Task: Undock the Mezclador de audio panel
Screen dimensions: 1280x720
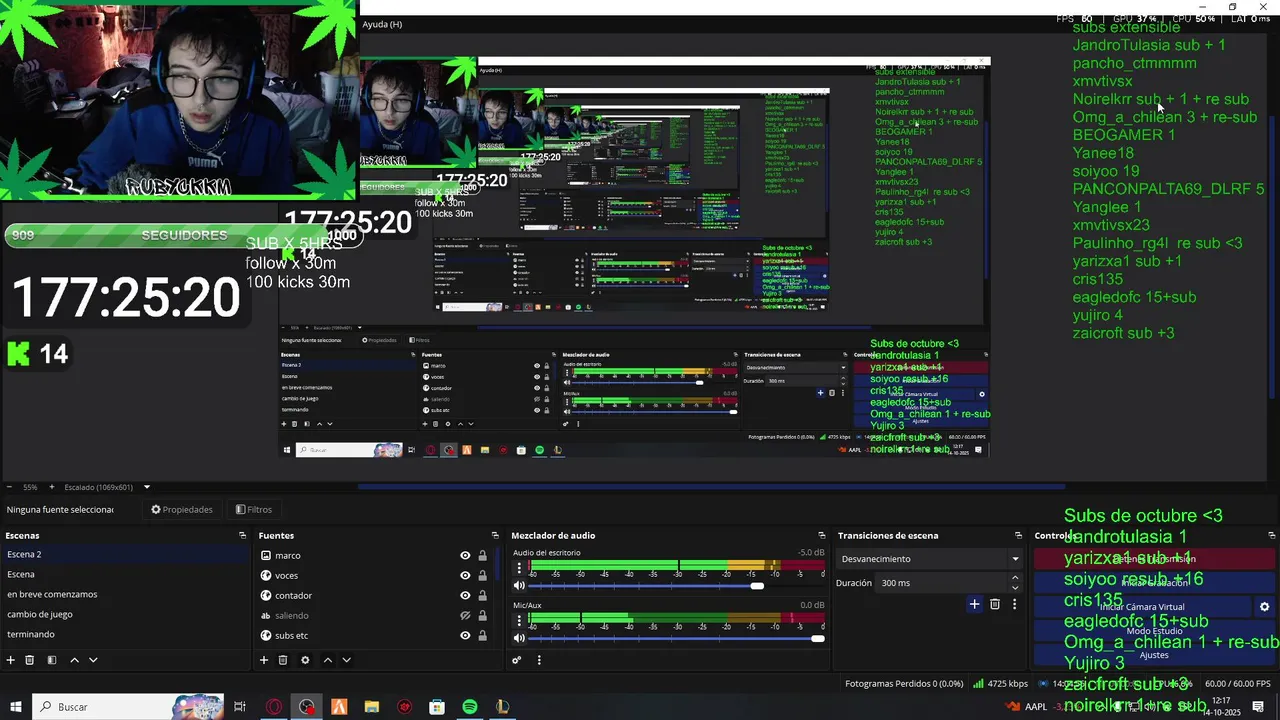Action: point(822,536)
